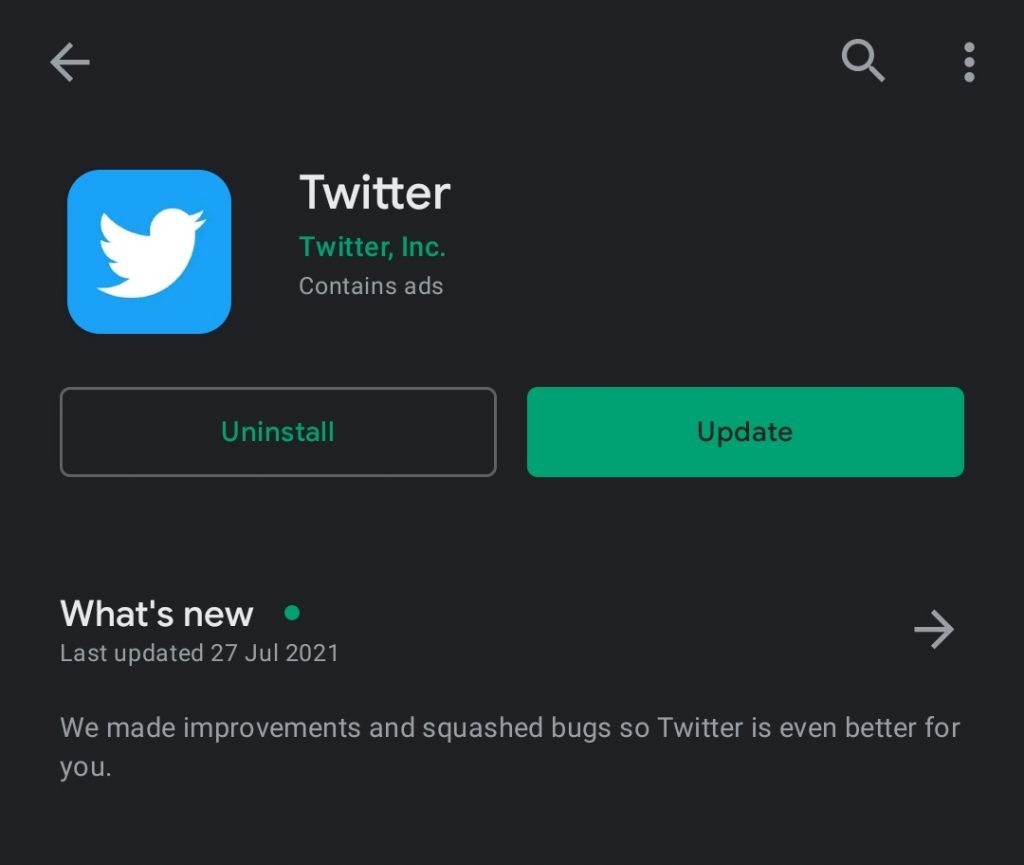Tap the Contains ads label
Image resolution: width=1024 pixels, height=865 pixels.
(x=371, y=286)
